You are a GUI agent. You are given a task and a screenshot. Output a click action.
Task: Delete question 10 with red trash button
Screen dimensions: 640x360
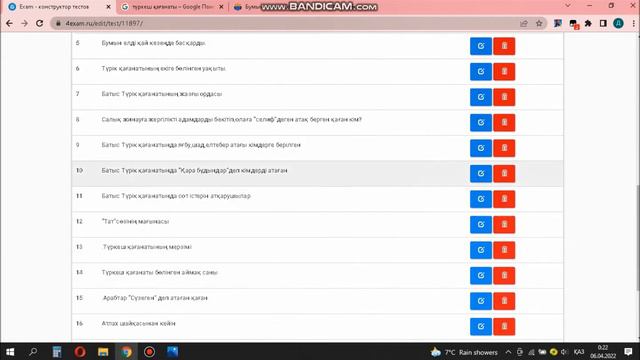click(x=504, y=173)
